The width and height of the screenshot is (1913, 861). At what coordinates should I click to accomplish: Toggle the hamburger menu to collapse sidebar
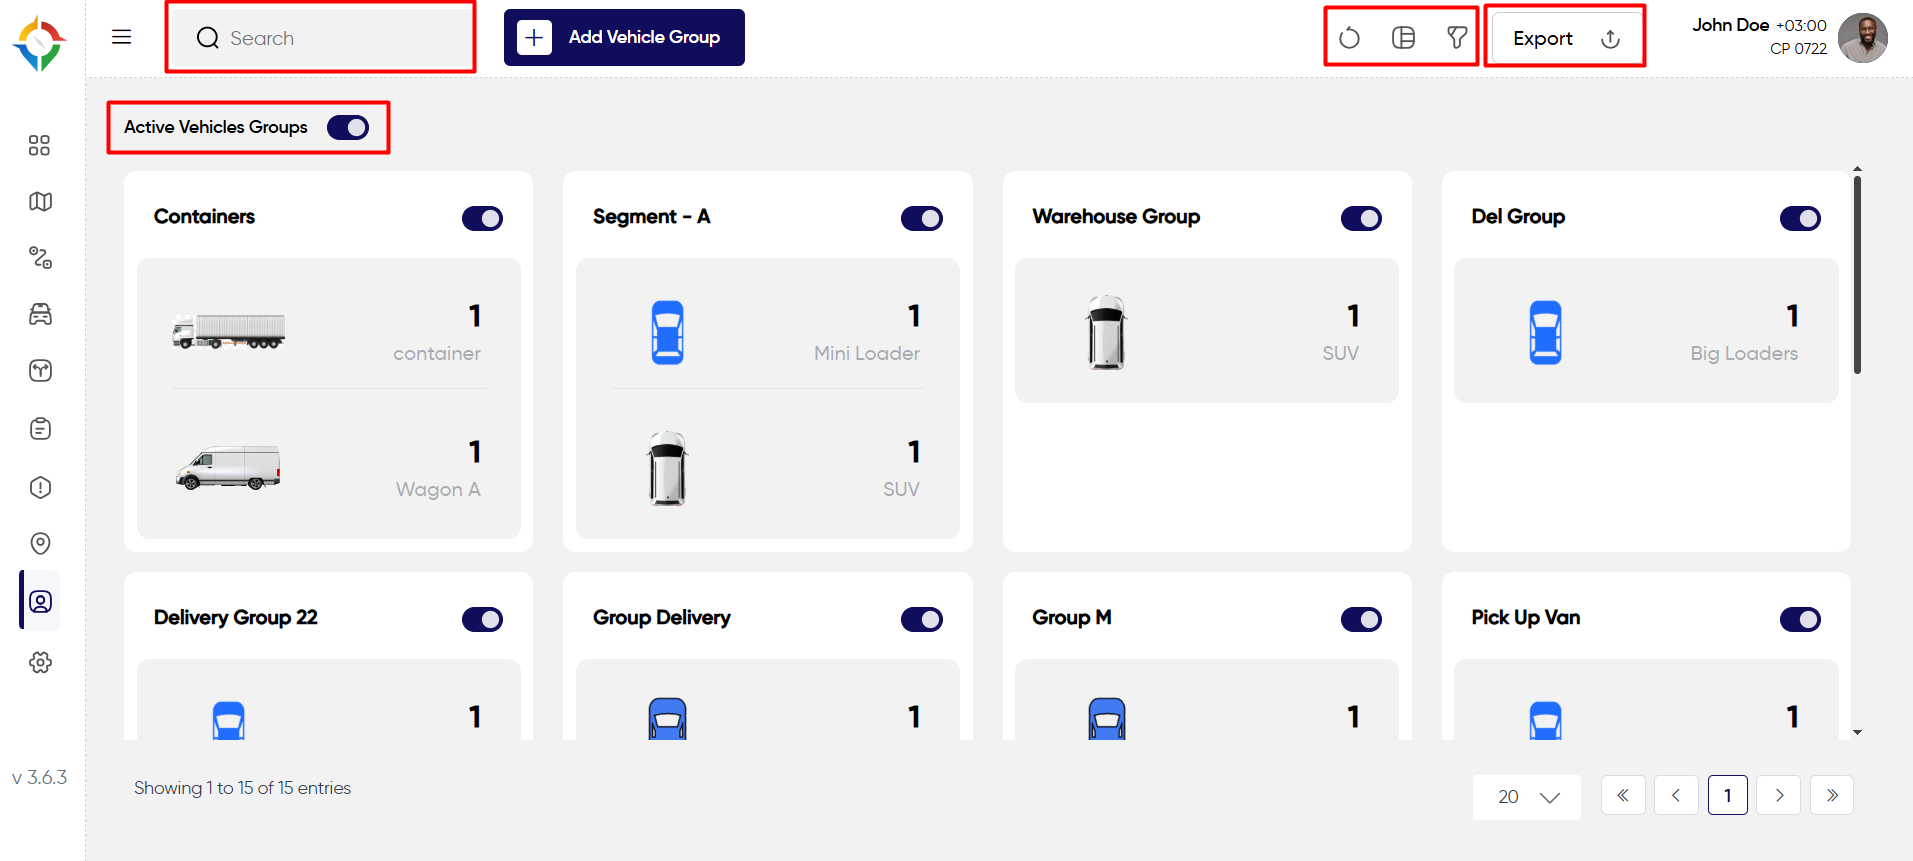tap(122, 37)
